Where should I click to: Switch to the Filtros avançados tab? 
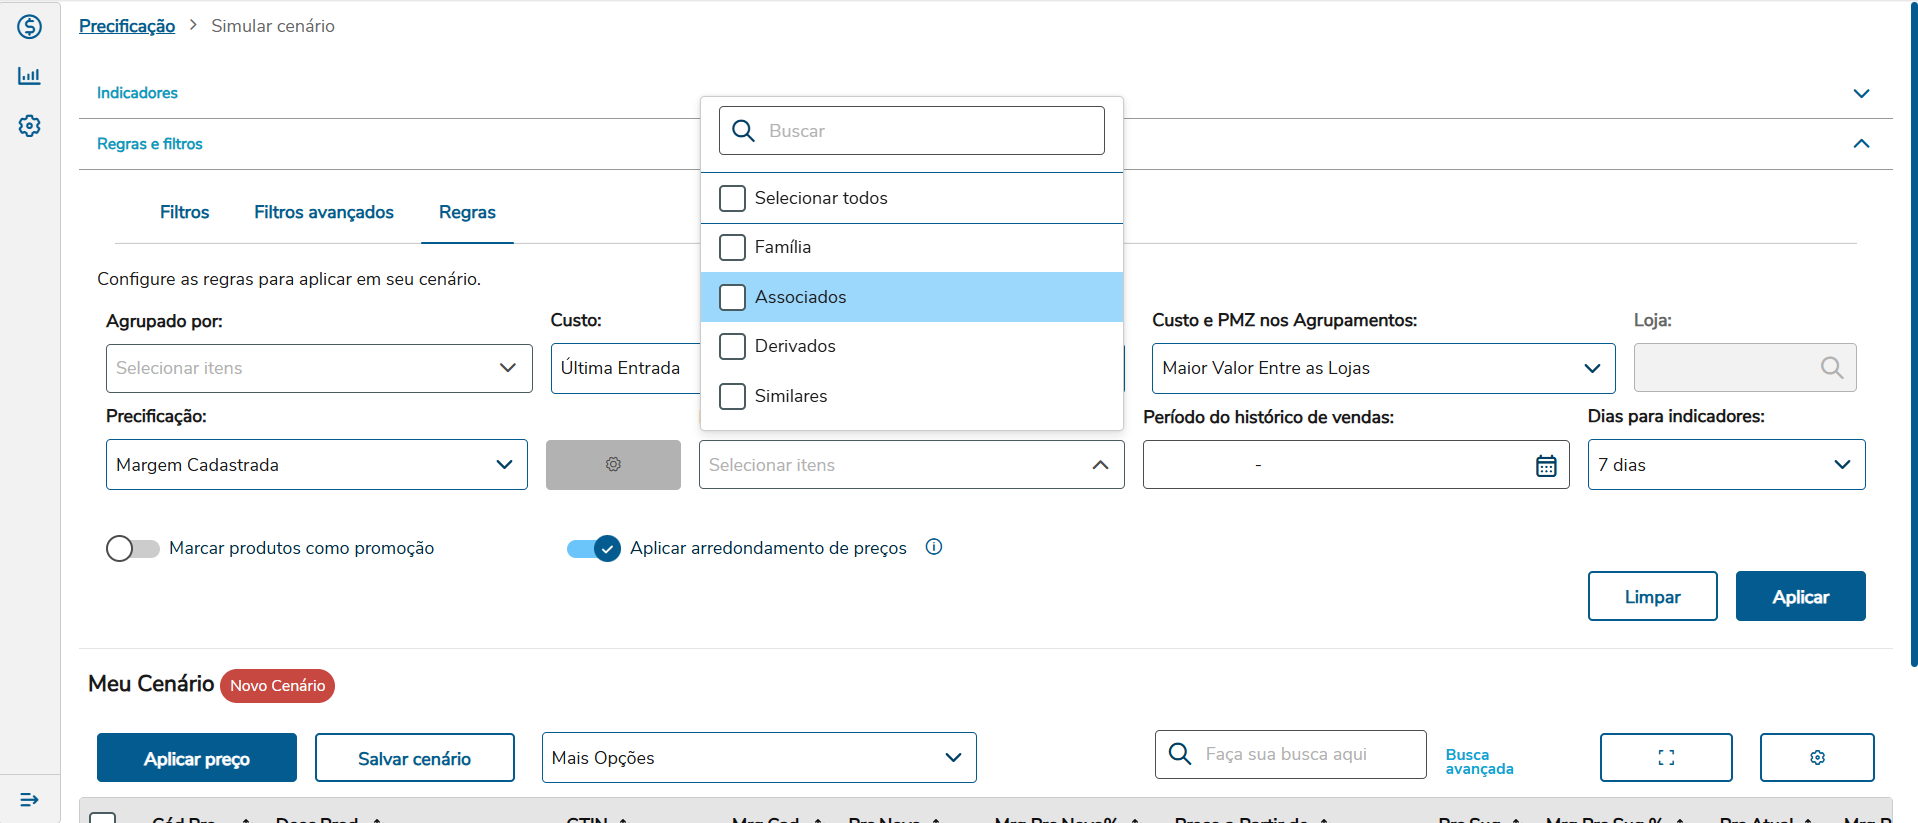tap(323, 212)
